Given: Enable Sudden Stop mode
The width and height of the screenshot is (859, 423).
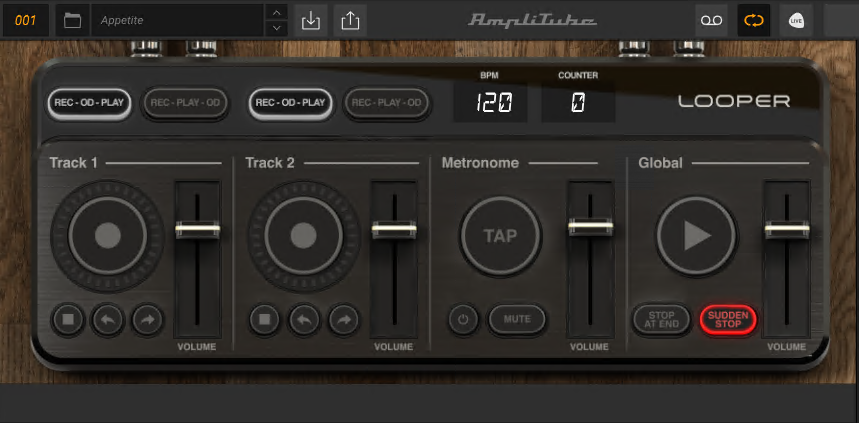Looking at the screenshot, I should pyautogui.click(x=727, y=320).
